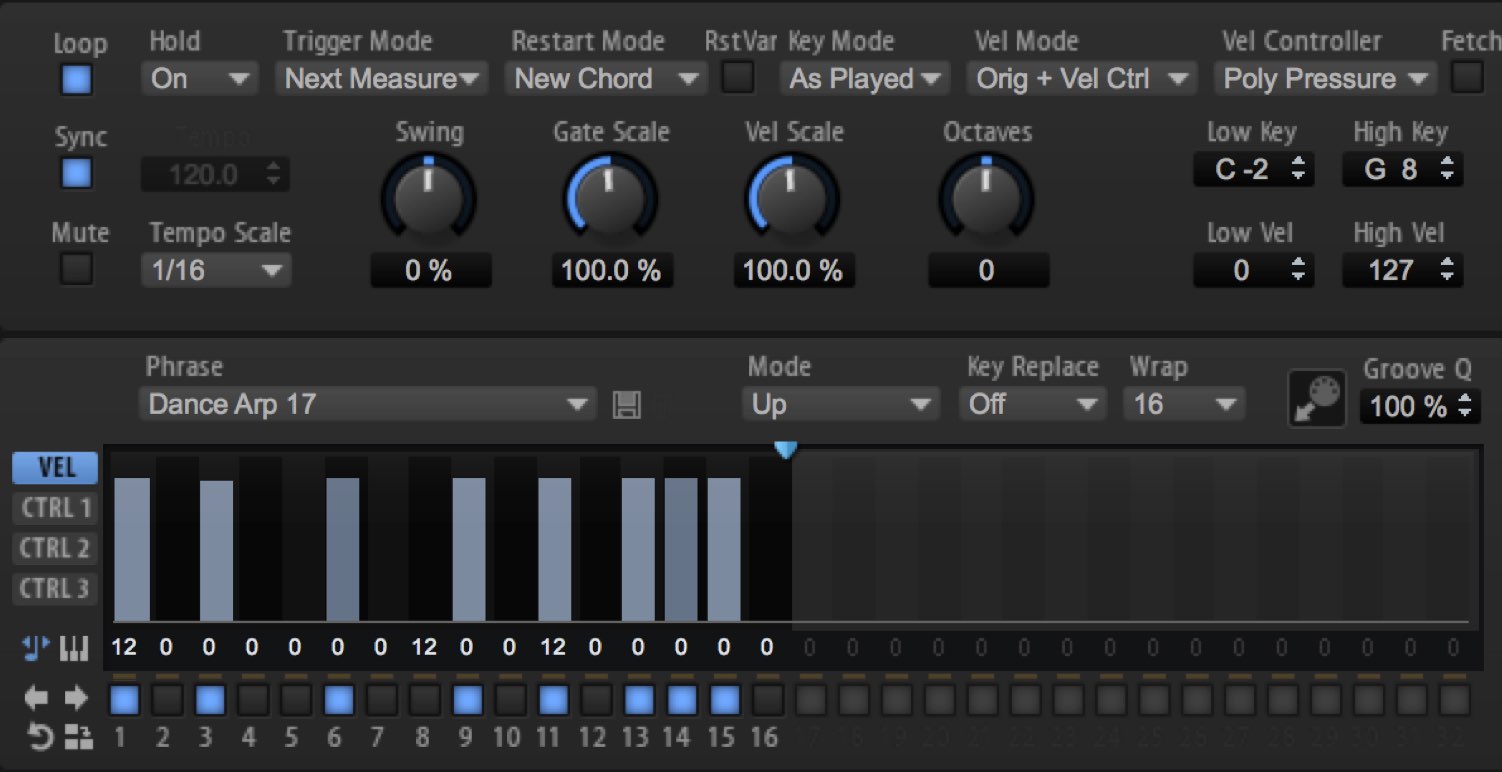Click the Low Vel stepper
The height and width of the screenshot is (772, 1502).
[x=1254, y=270]
